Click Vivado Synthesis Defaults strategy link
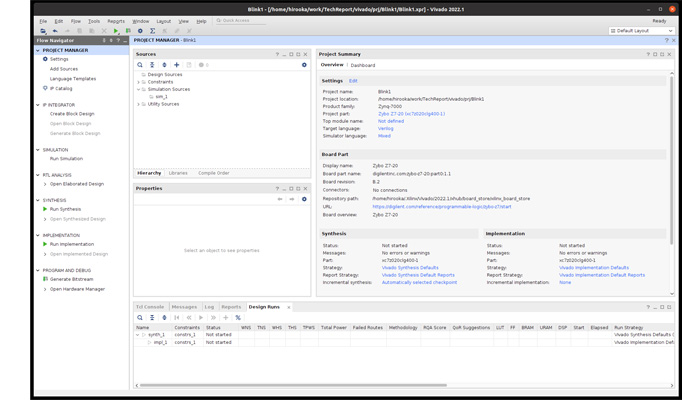 pos(410,267)
